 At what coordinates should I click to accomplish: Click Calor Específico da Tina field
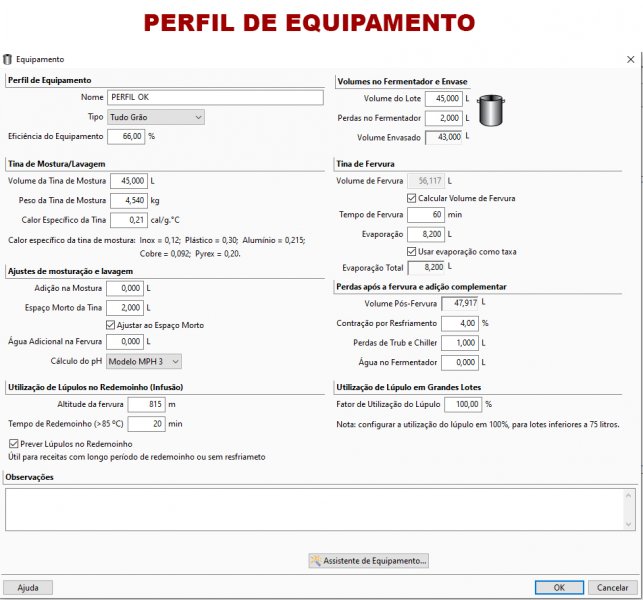[129, 220]
